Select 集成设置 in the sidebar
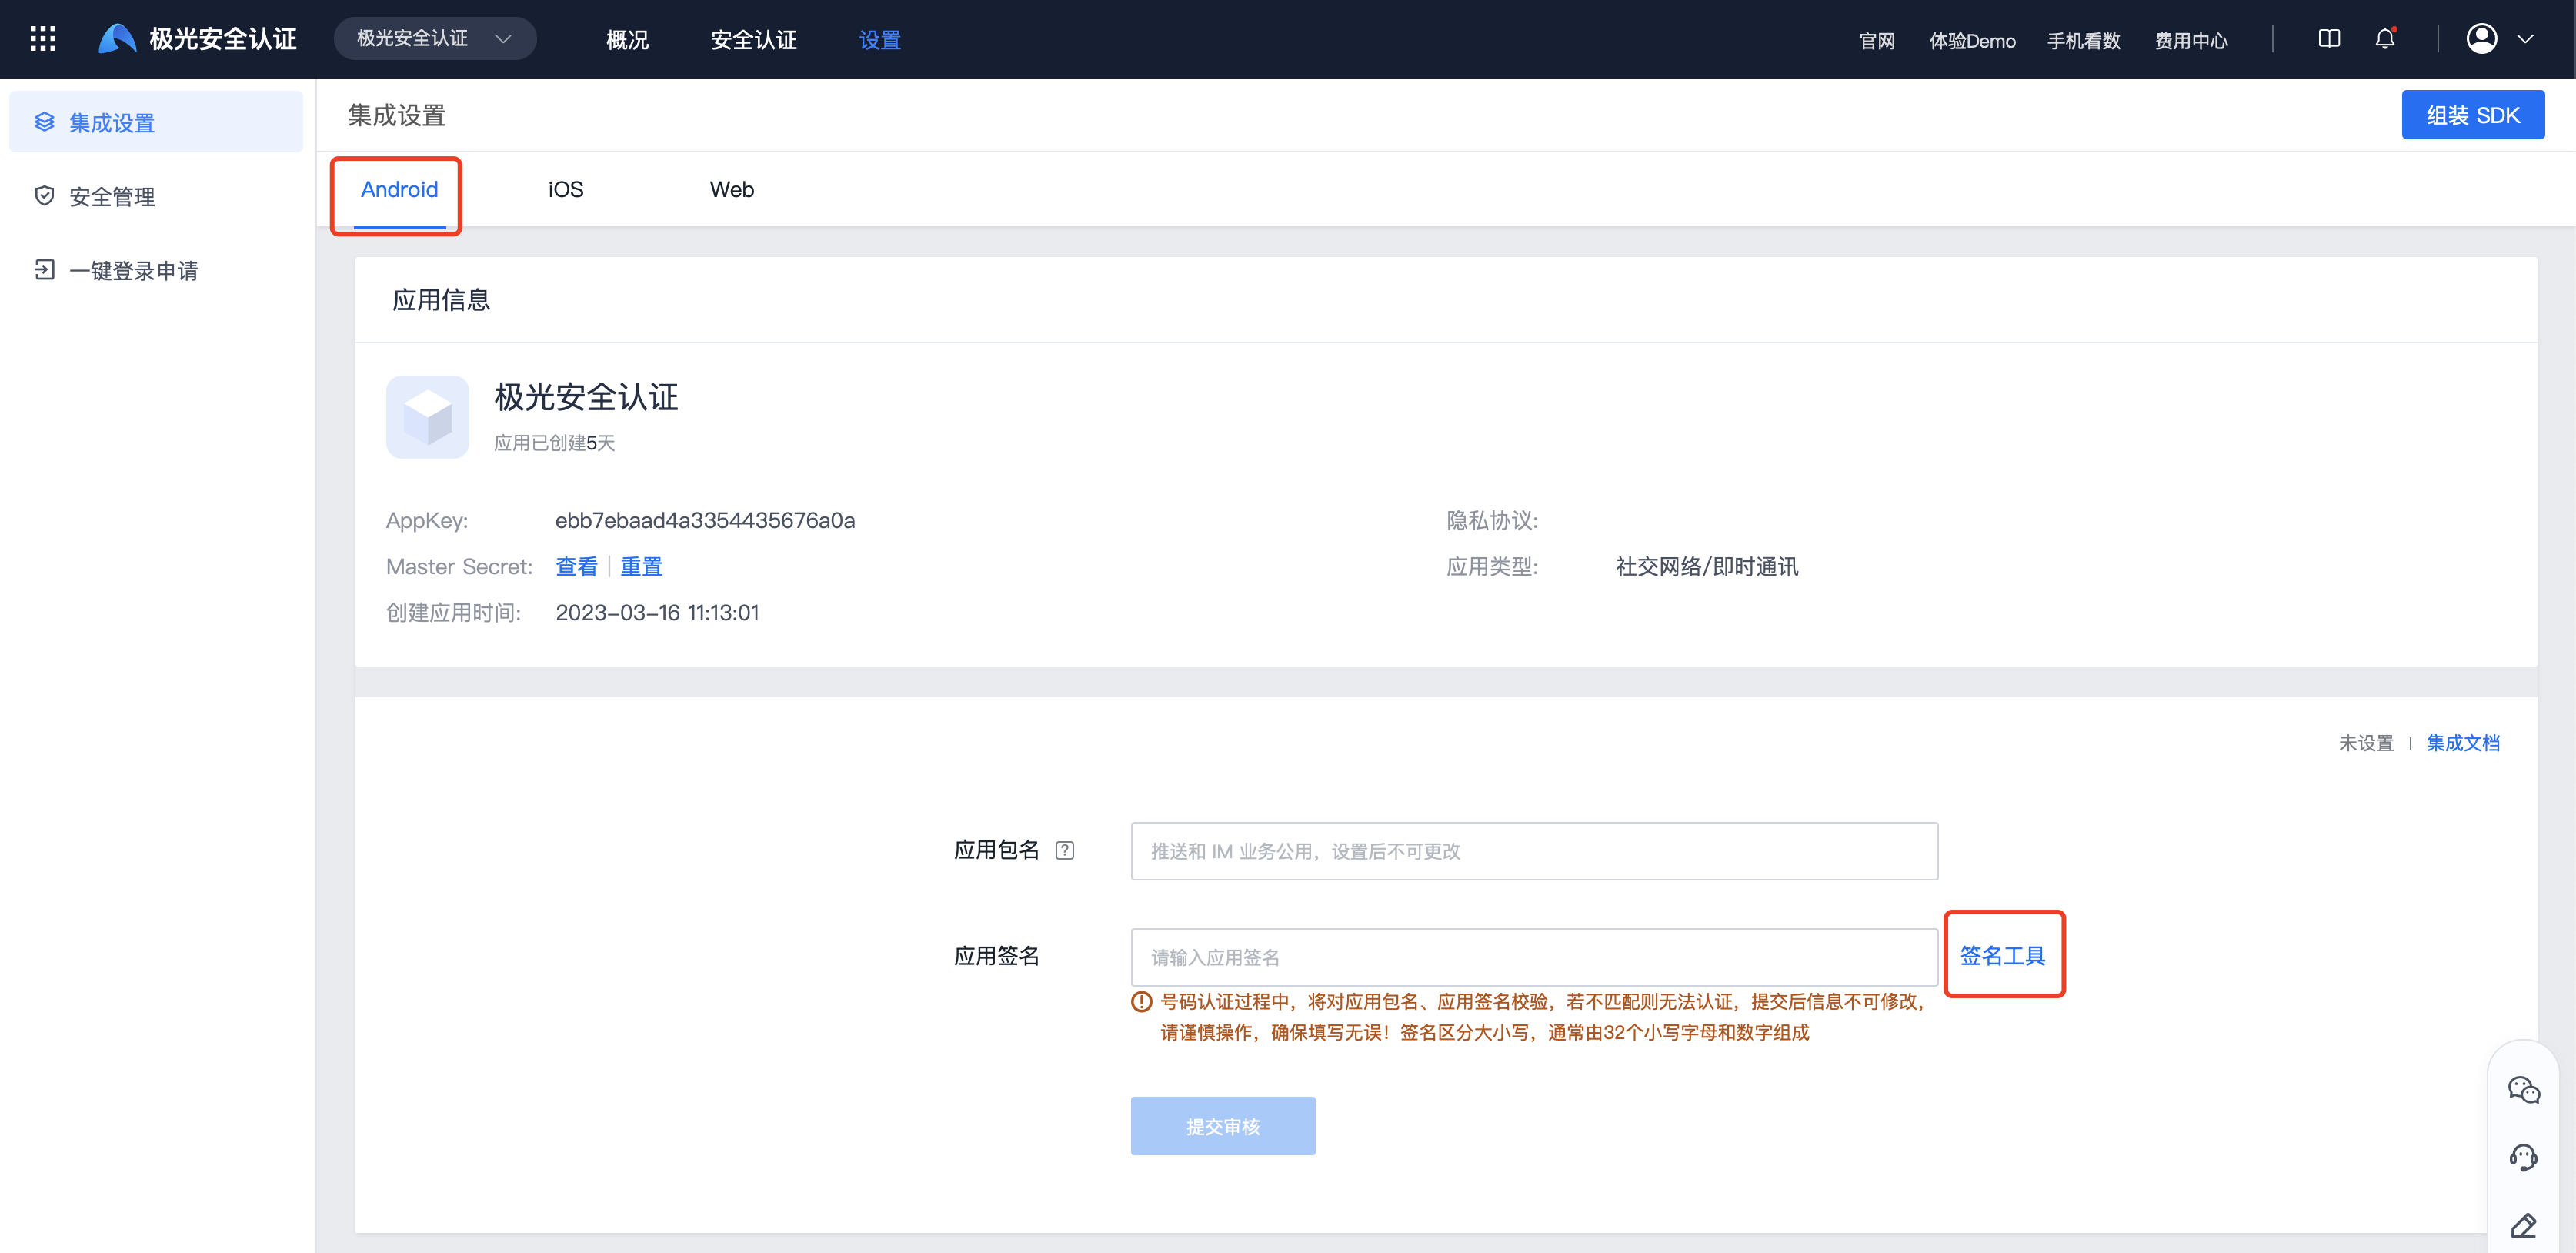Screen dimensions: 2576x1253 (x=156, y=122)
